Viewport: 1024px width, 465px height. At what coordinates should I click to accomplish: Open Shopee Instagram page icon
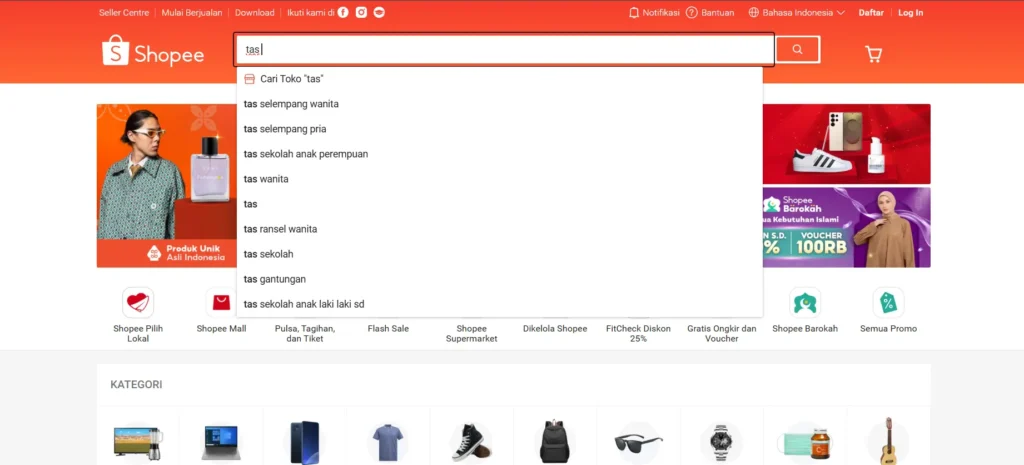click(361, 12)
